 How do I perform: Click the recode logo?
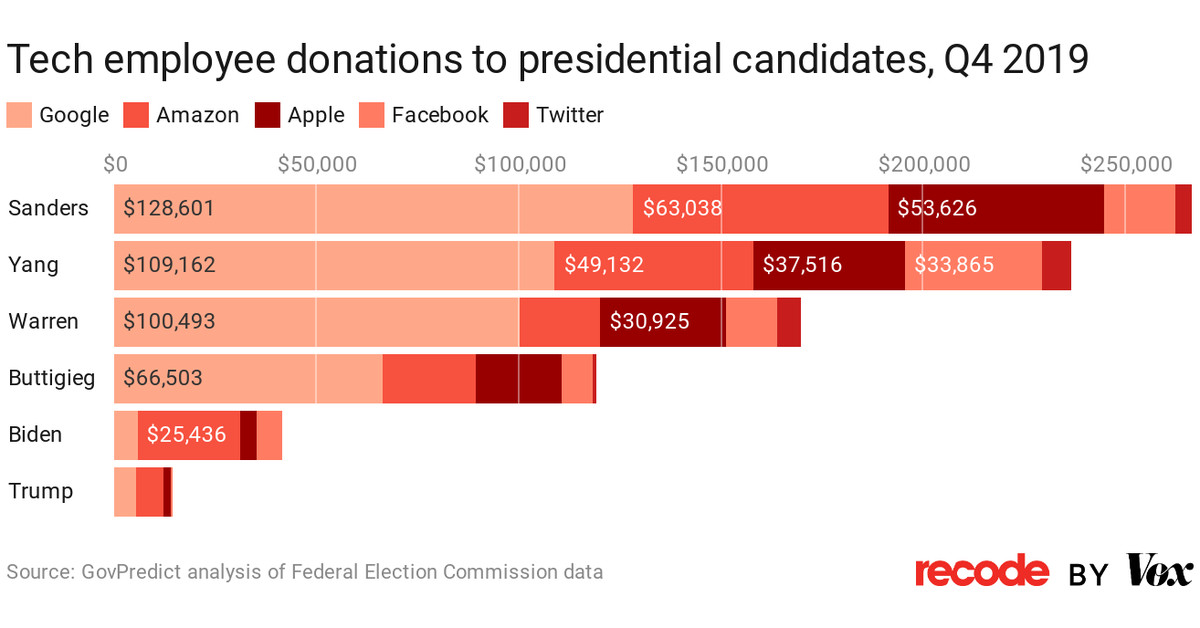tap(982, 572)
